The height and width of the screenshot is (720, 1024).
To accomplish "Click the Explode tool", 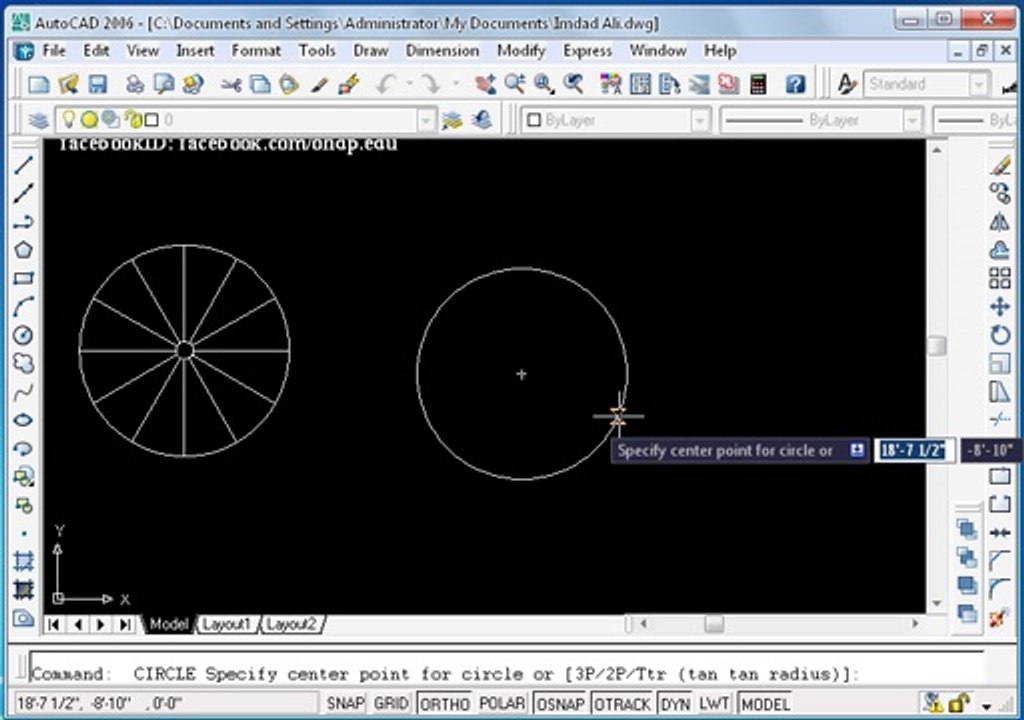I will tap(999, 617).
